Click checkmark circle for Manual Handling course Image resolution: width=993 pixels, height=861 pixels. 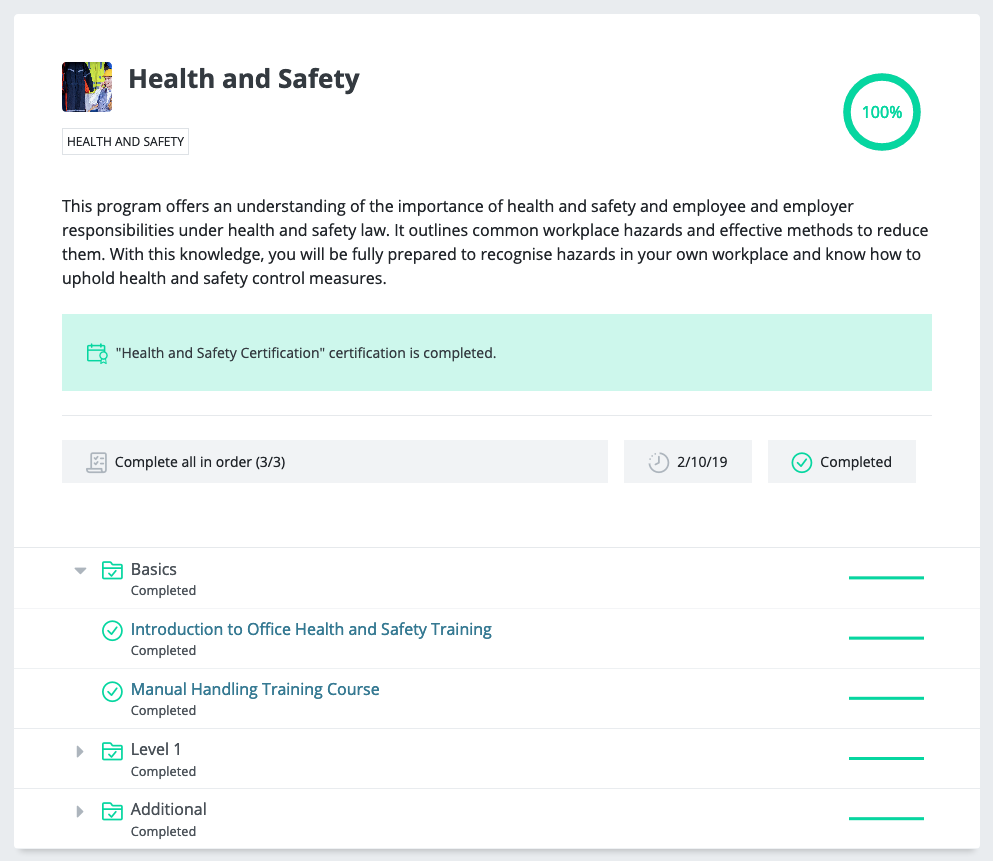112,690
